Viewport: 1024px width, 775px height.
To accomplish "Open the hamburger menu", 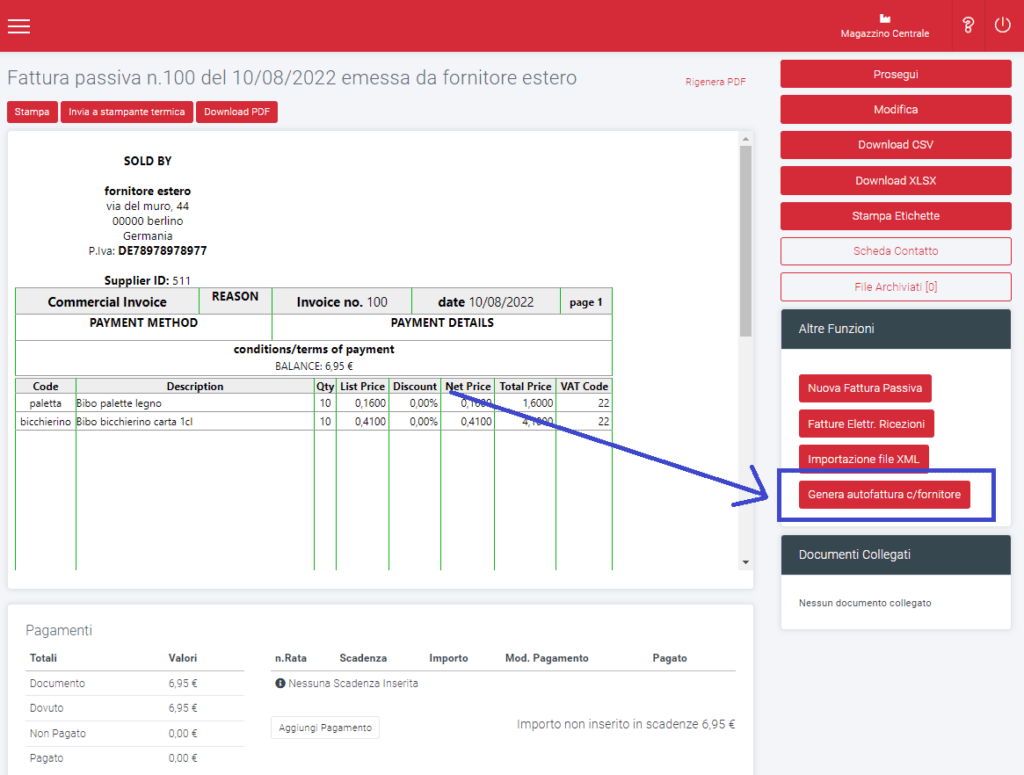I will 19,26.
